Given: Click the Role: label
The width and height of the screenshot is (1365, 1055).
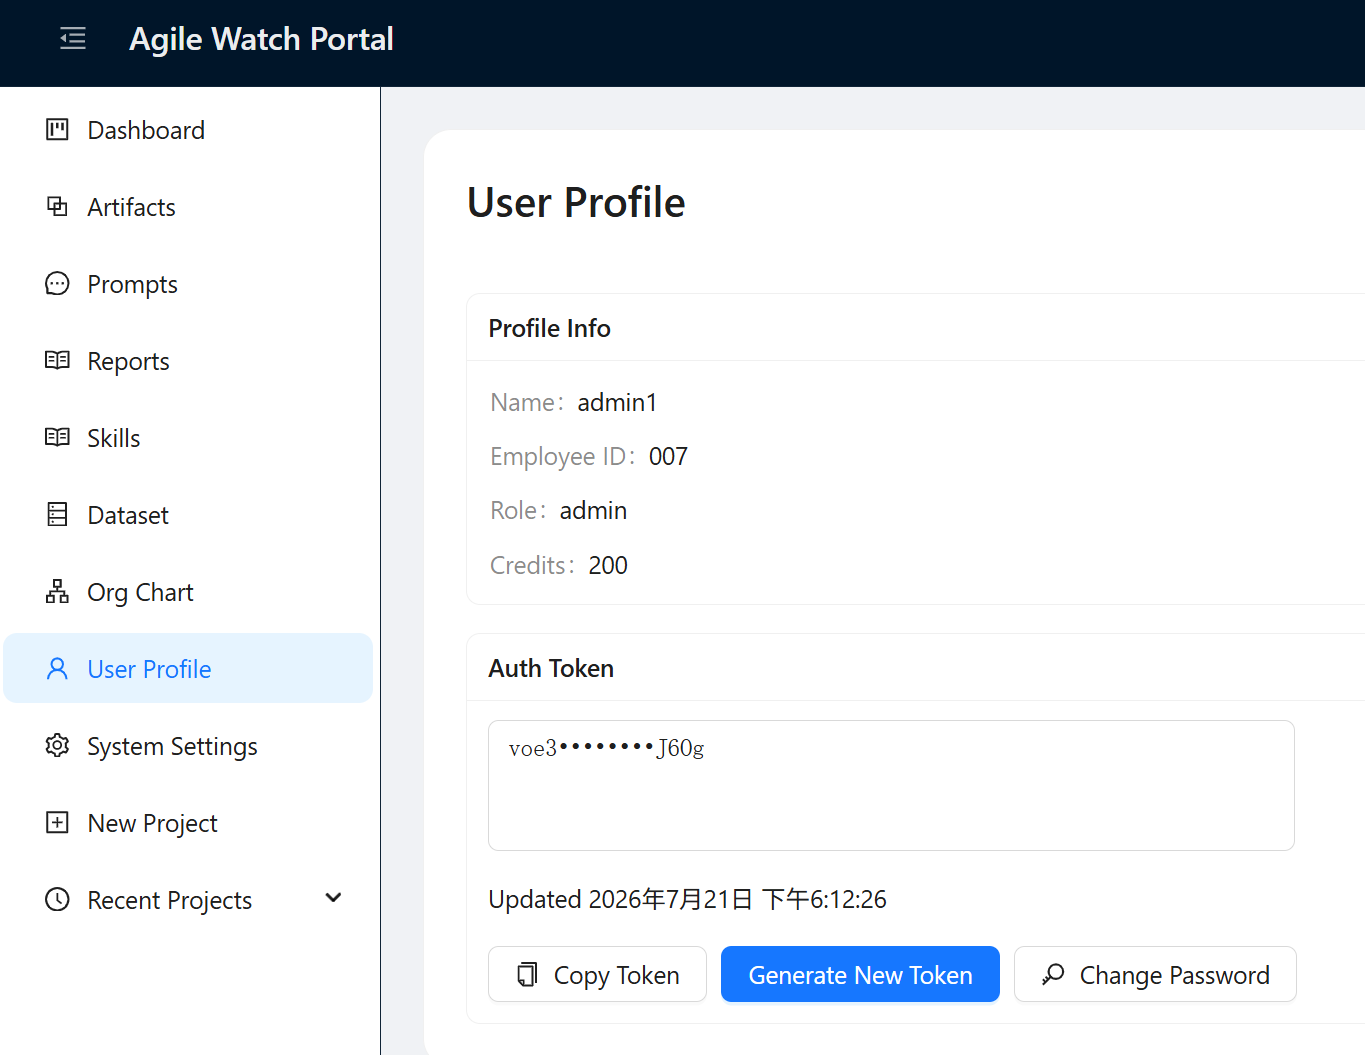Looking at the screenshot, I should coord(518,510).
